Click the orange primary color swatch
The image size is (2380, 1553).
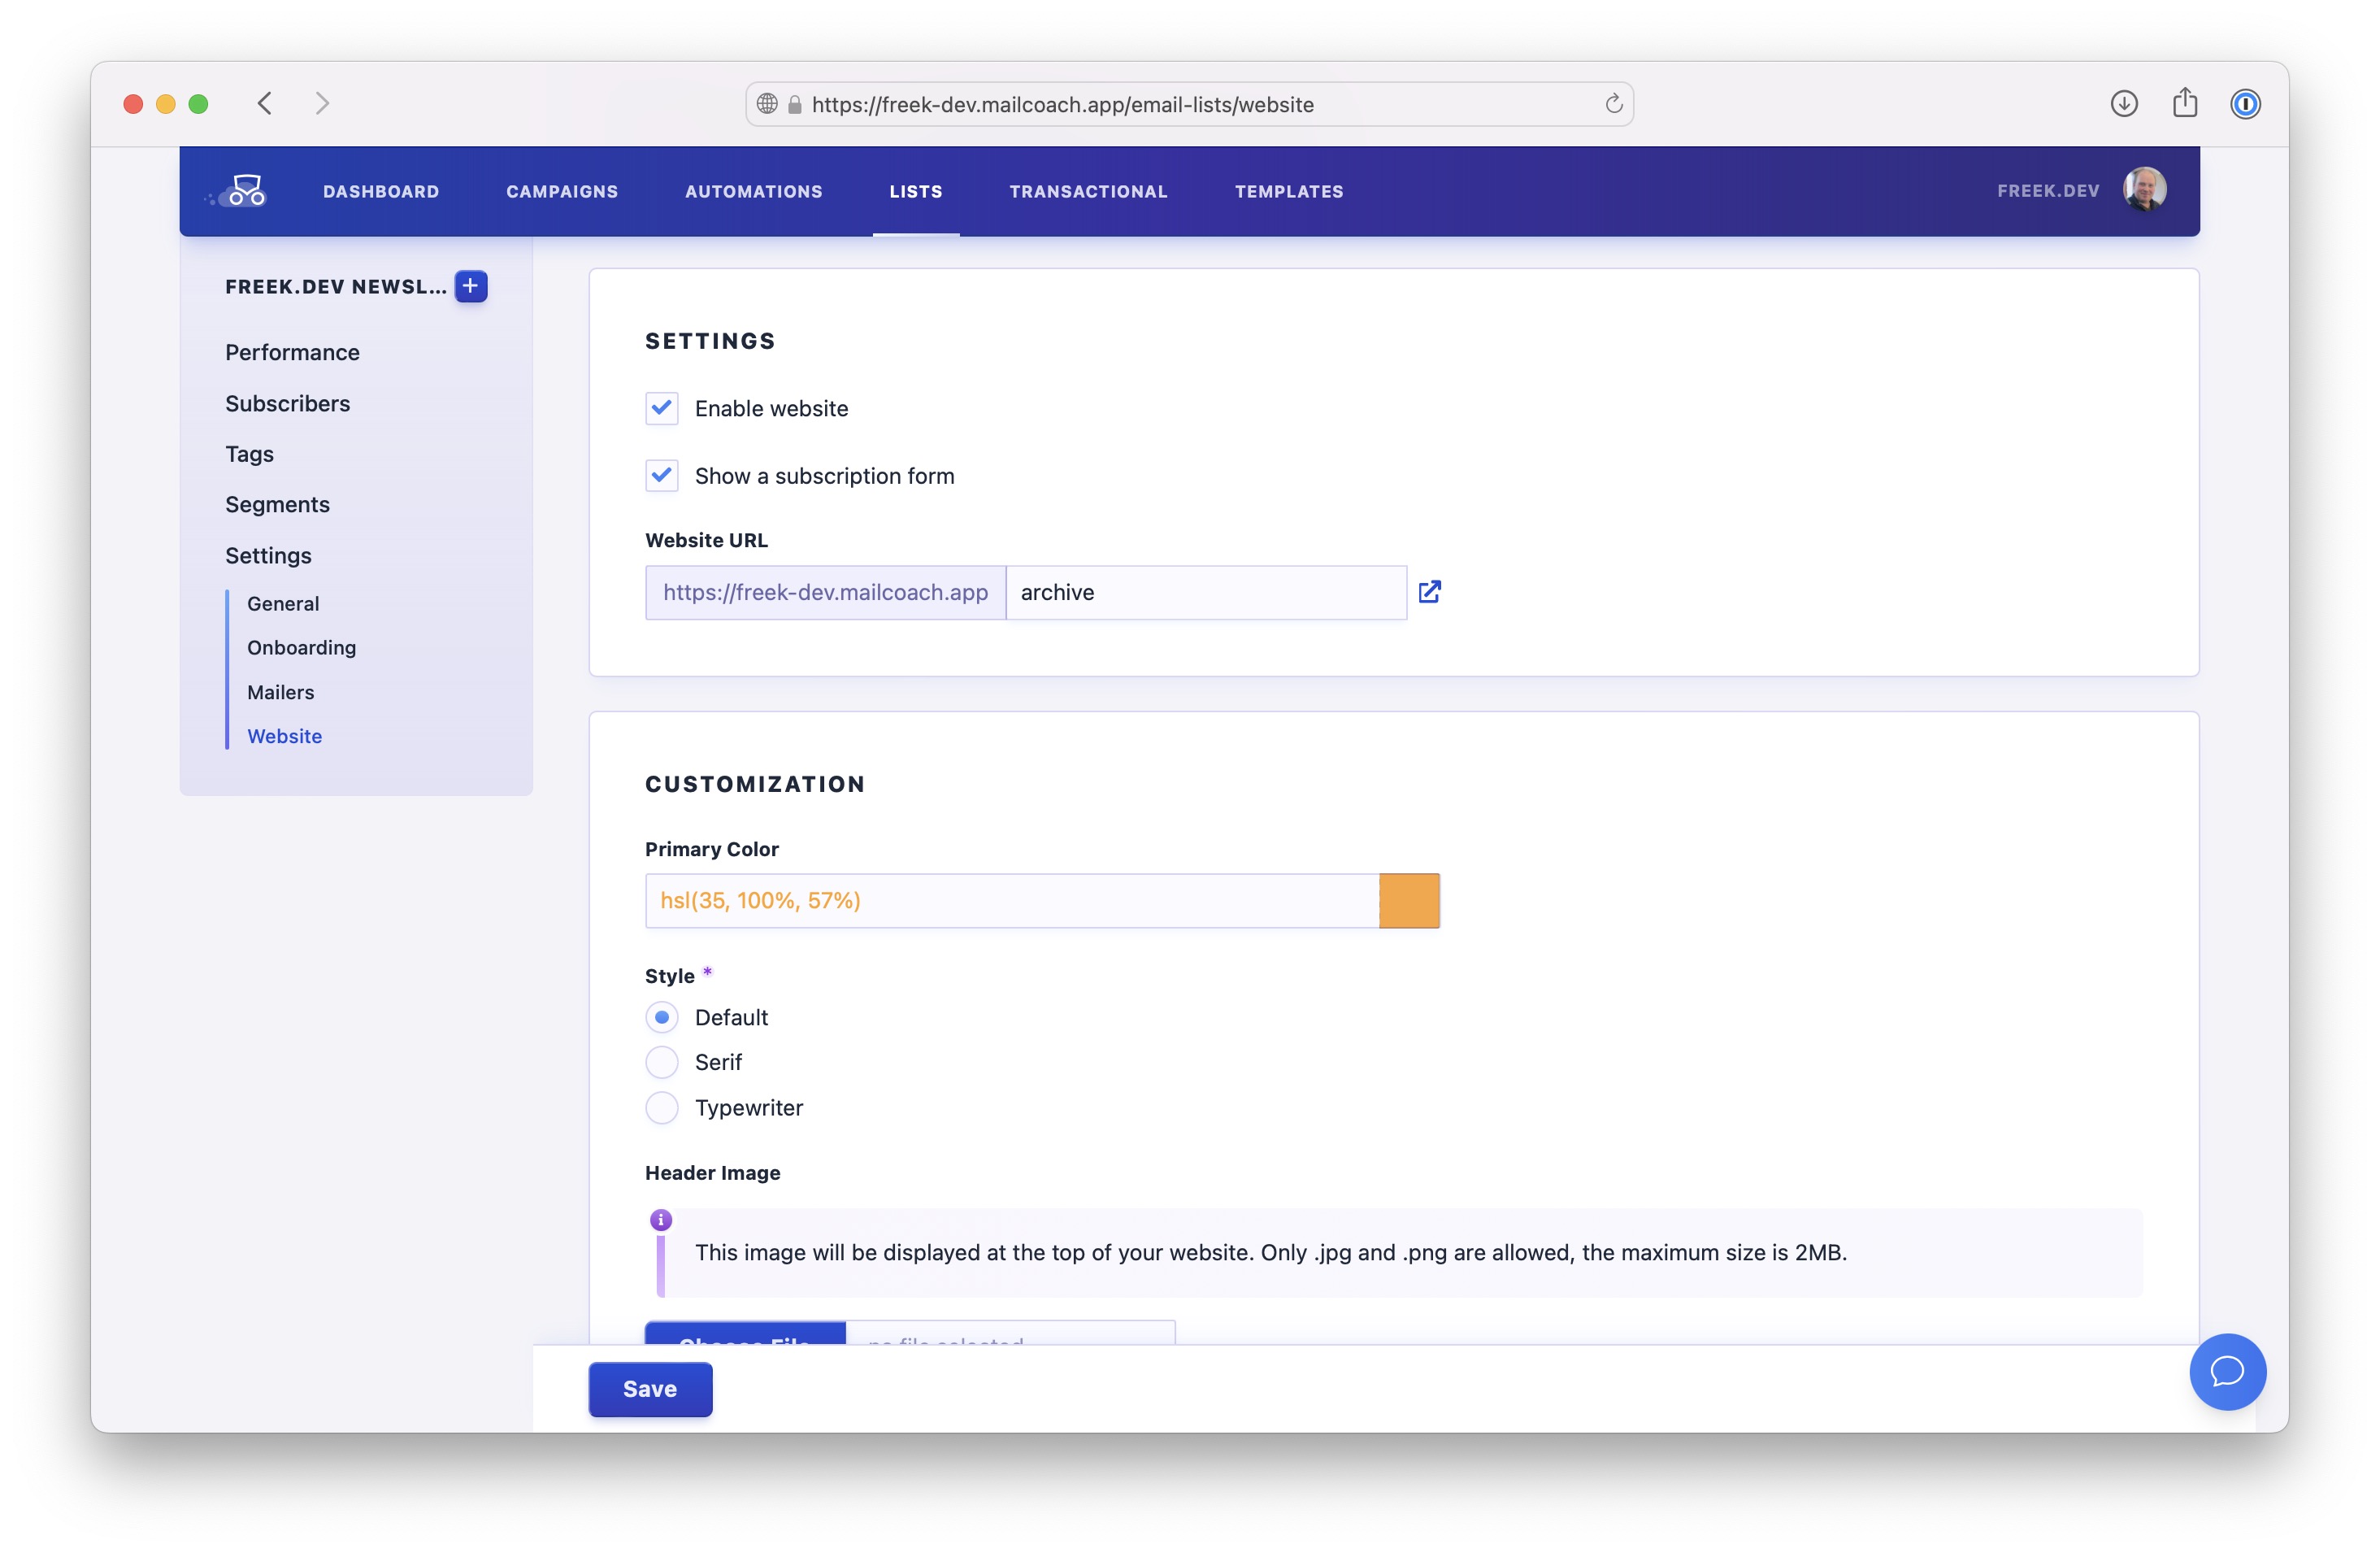(1409, 901)
